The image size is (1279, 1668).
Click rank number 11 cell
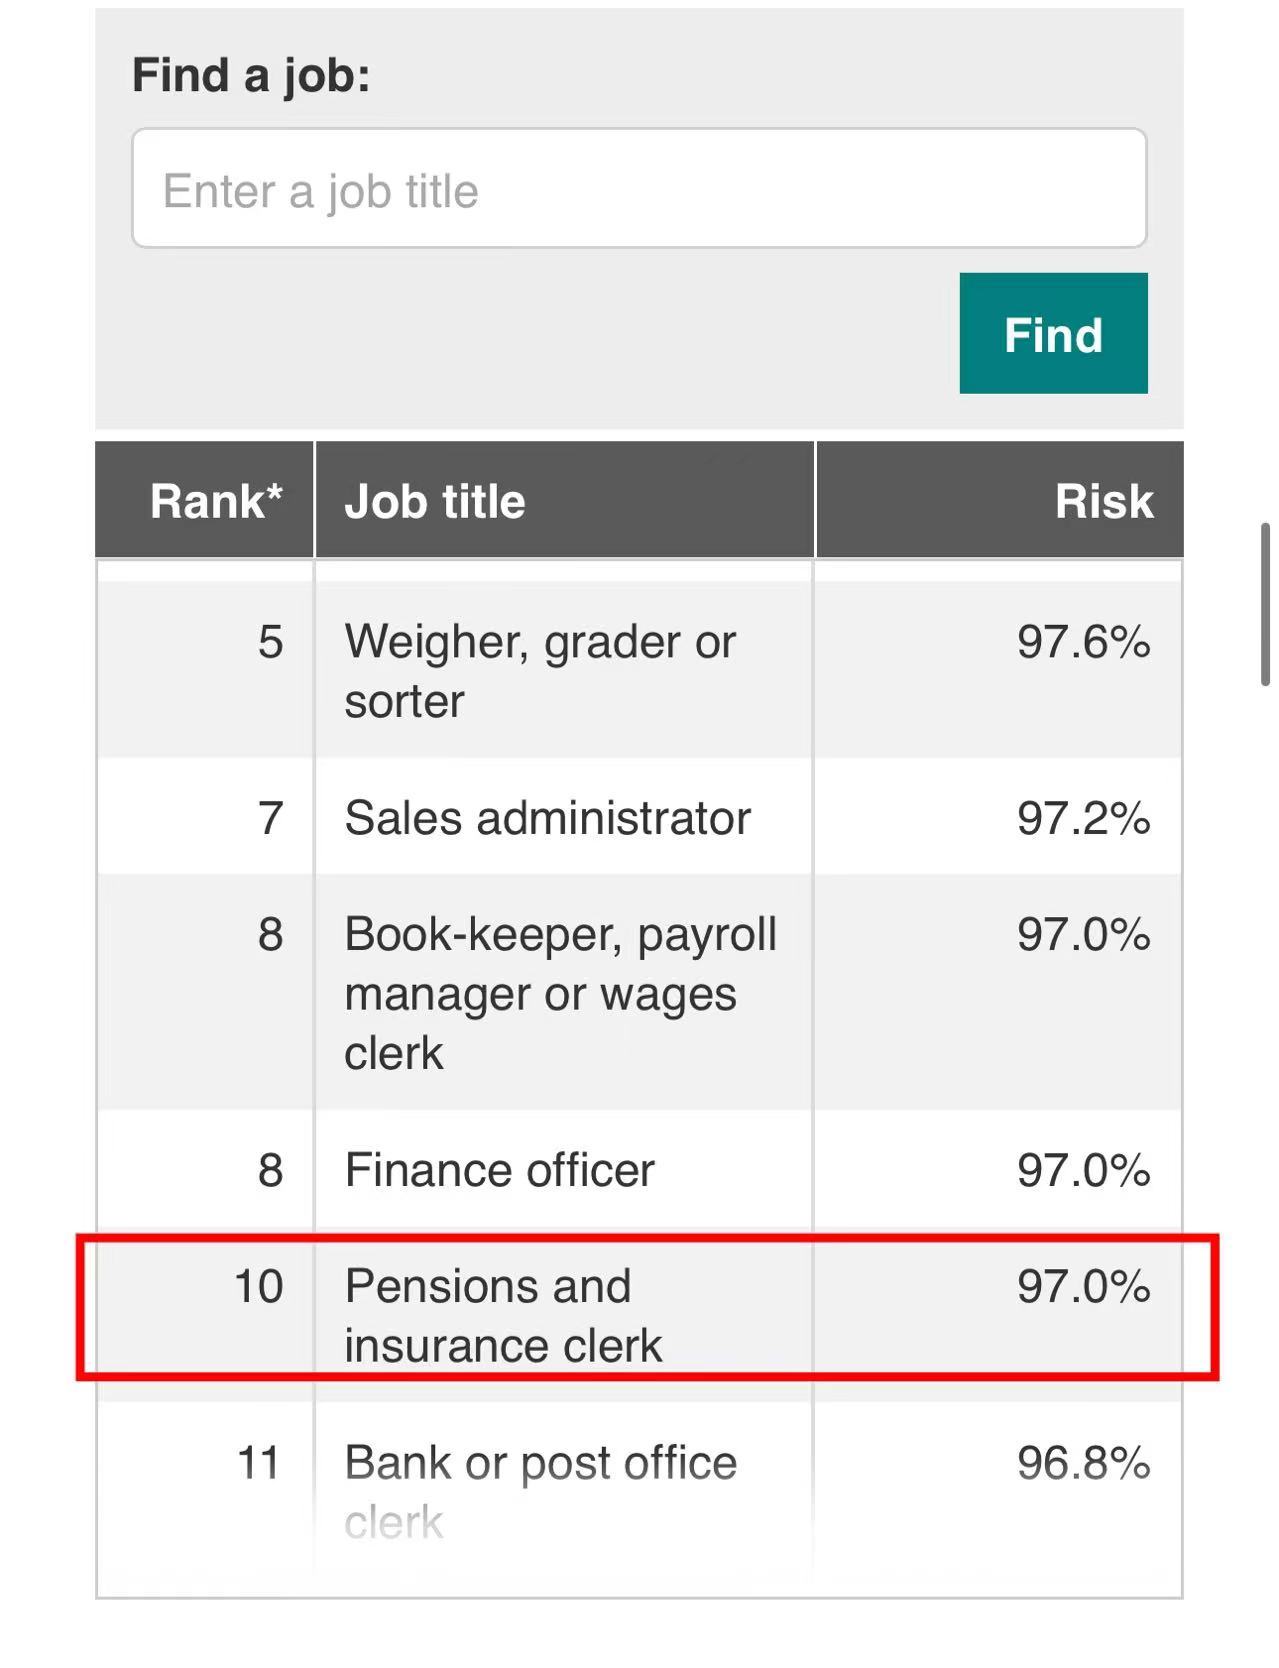pos(258,1463)
